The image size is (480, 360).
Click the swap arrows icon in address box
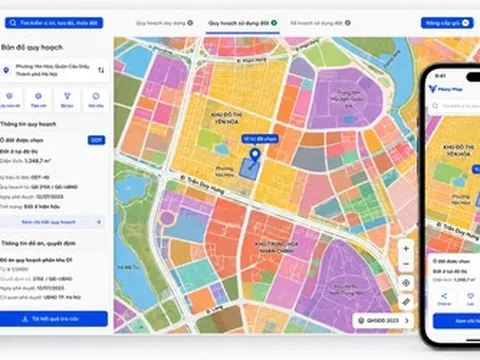pos(101,70)
